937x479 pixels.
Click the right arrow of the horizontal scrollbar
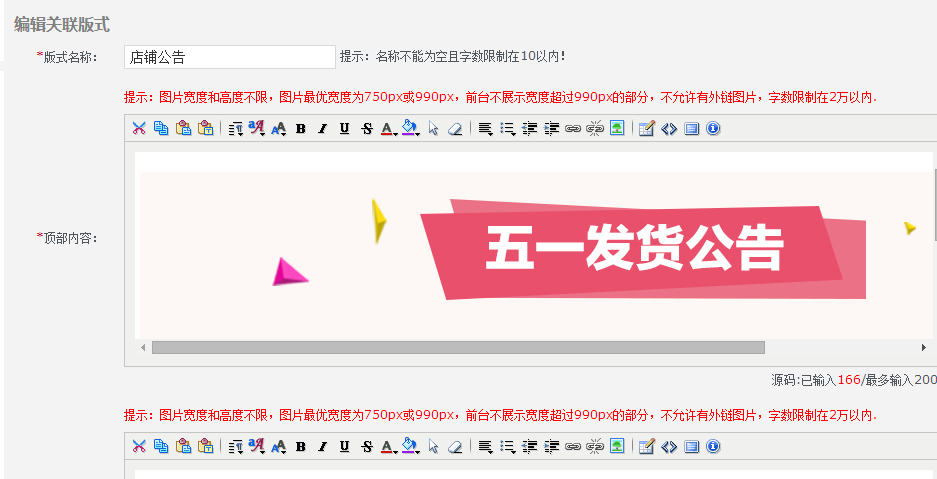tap(923, 347)
